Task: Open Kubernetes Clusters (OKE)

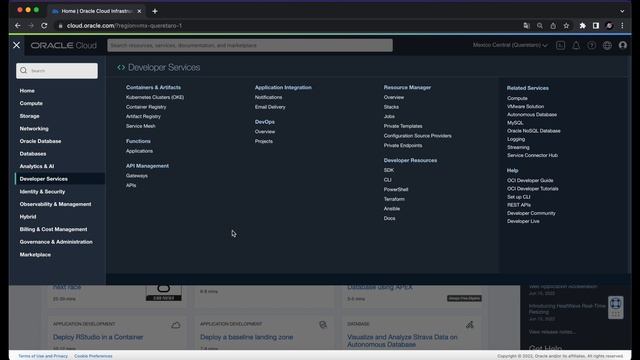Action: click(x=155, y=97)
